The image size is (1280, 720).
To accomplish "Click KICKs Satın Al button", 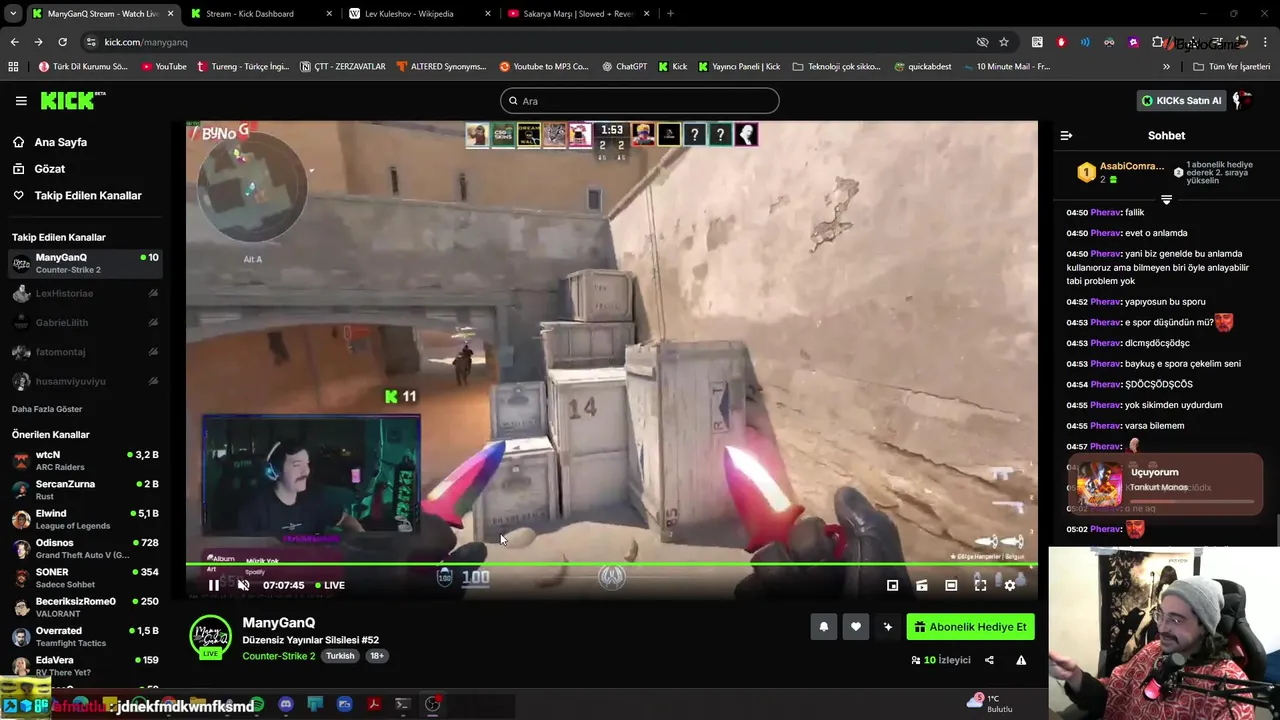I will click(x=1182, y=101).
